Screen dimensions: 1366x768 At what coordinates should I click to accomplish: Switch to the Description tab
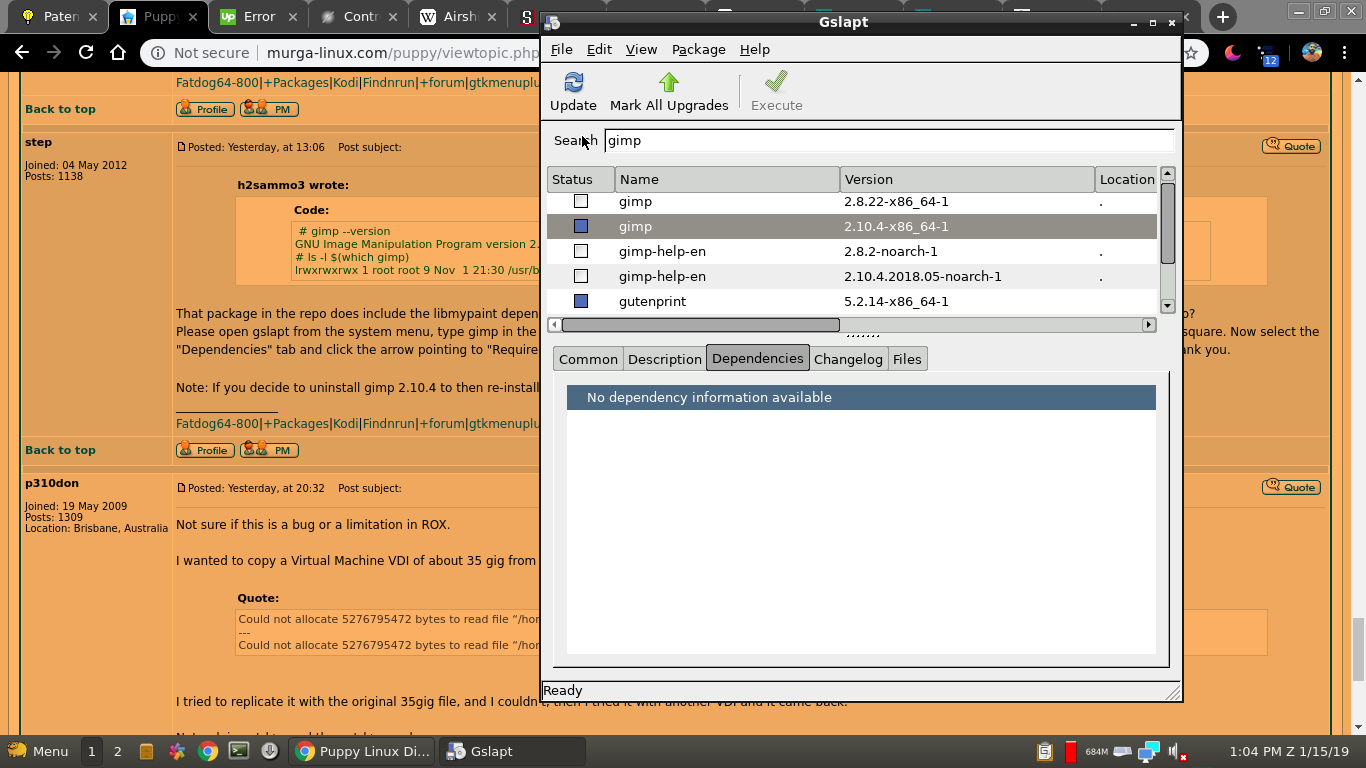(x=665, y=359)
